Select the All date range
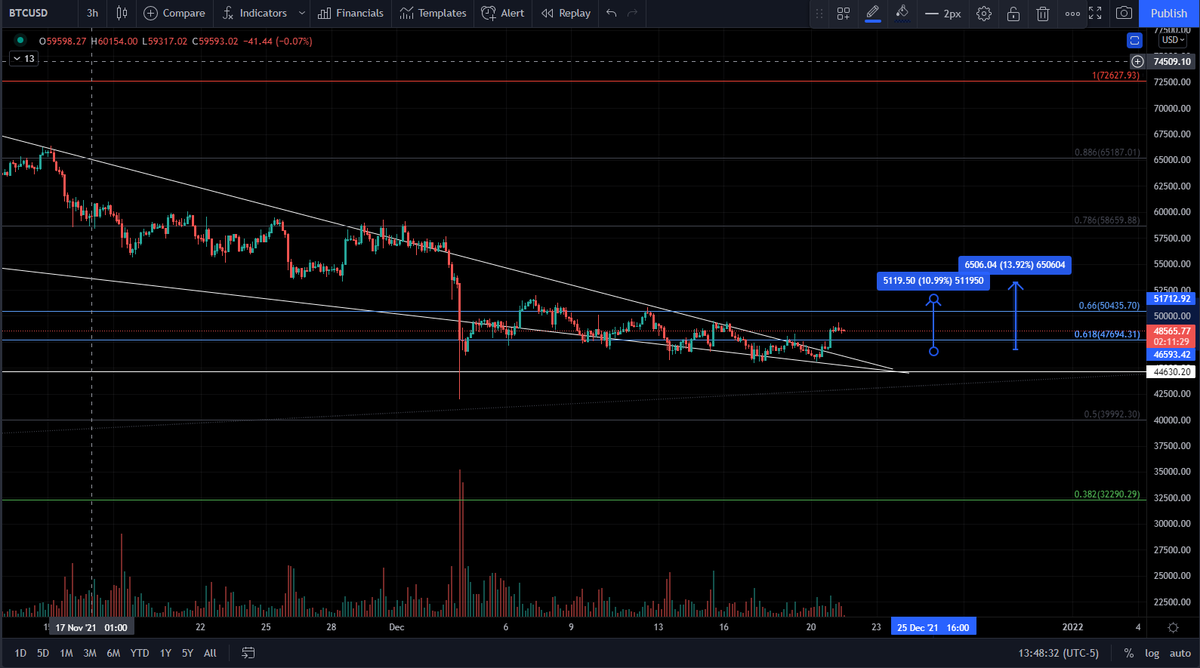The height and width of the screenshot is (668, 1200). point(210,653)
